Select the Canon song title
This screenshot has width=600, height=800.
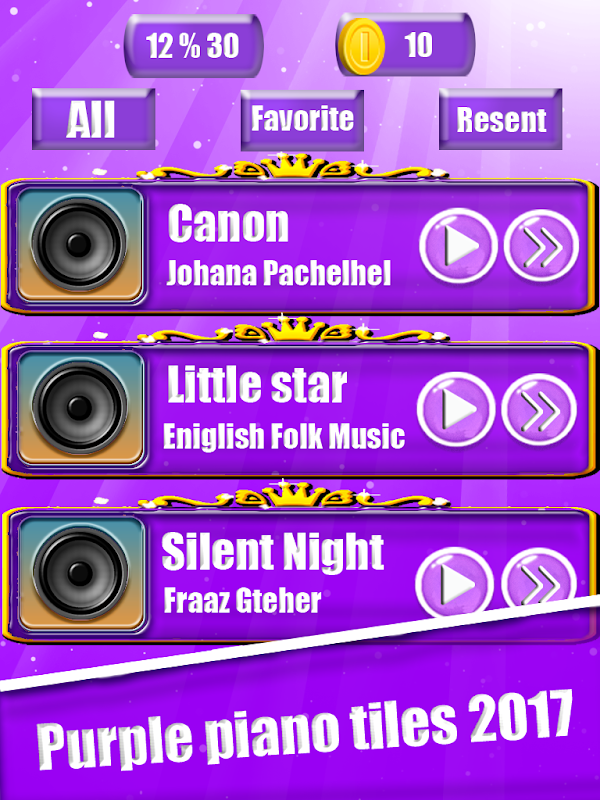click(228, 223)
